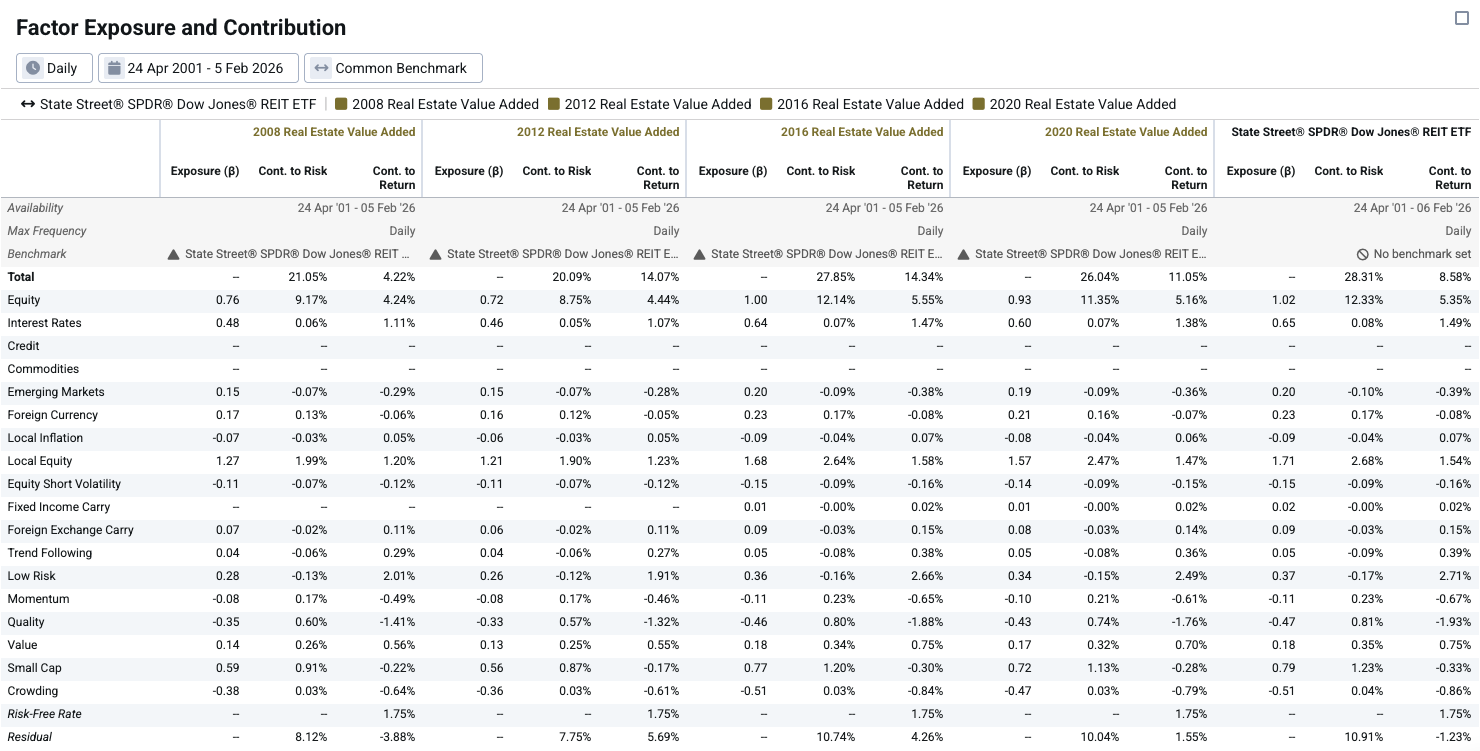Click the calendar icon beside the date range
Viewport: 1480px width, 751px height.
pyautogui.click(x=114, y=68)
